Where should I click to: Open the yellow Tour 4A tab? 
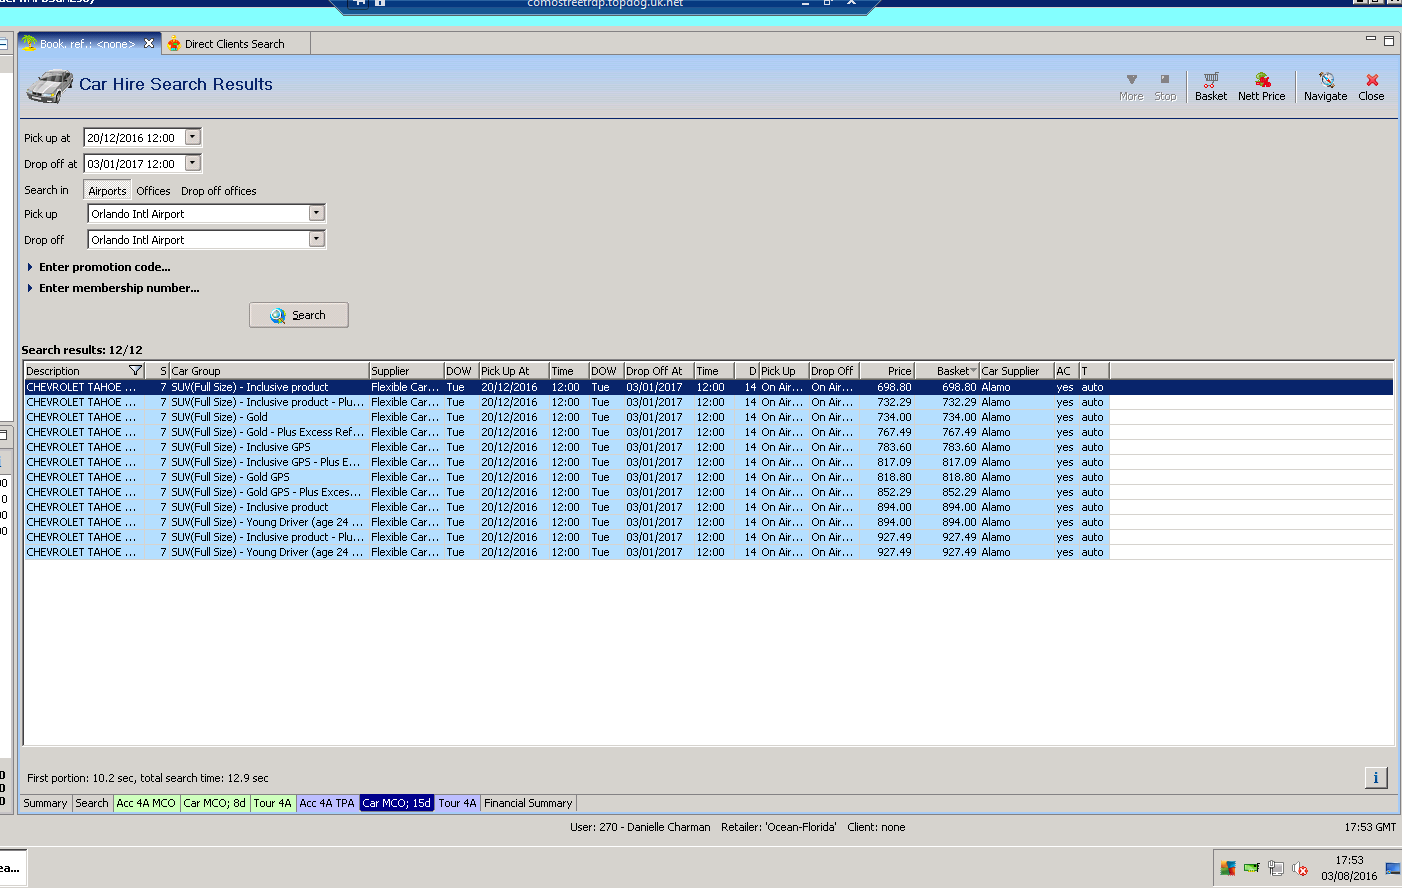272,803
